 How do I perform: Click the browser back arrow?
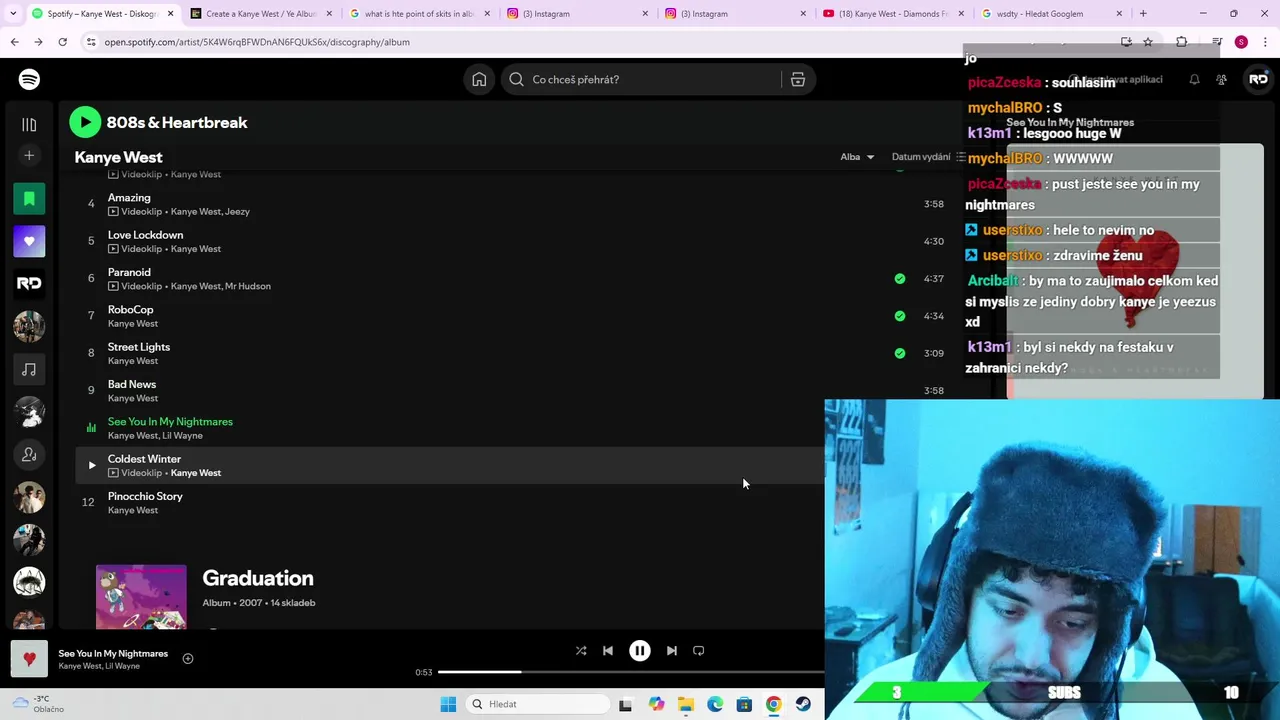click(14, 42)
